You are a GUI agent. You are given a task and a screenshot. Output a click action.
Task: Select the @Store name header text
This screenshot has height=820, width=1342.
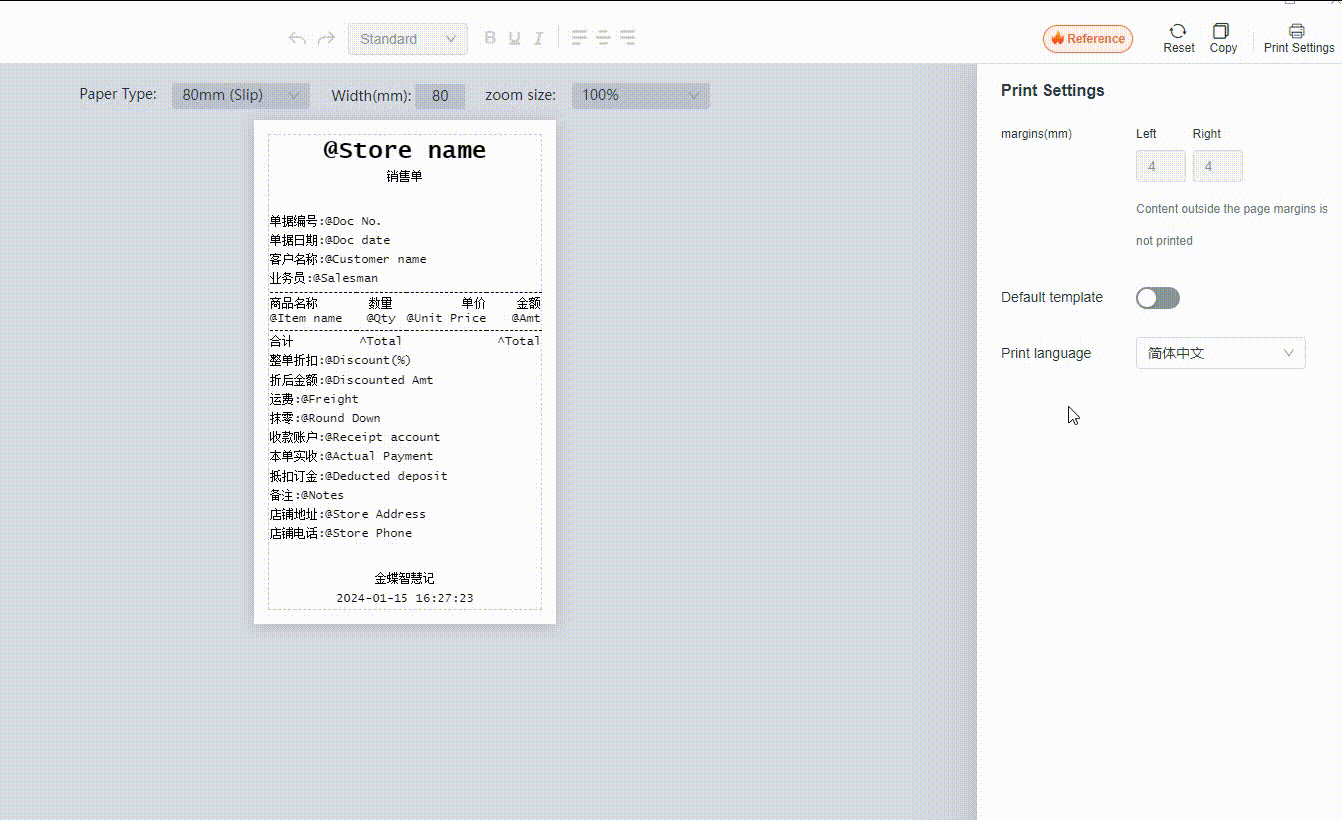click(404, 150)
